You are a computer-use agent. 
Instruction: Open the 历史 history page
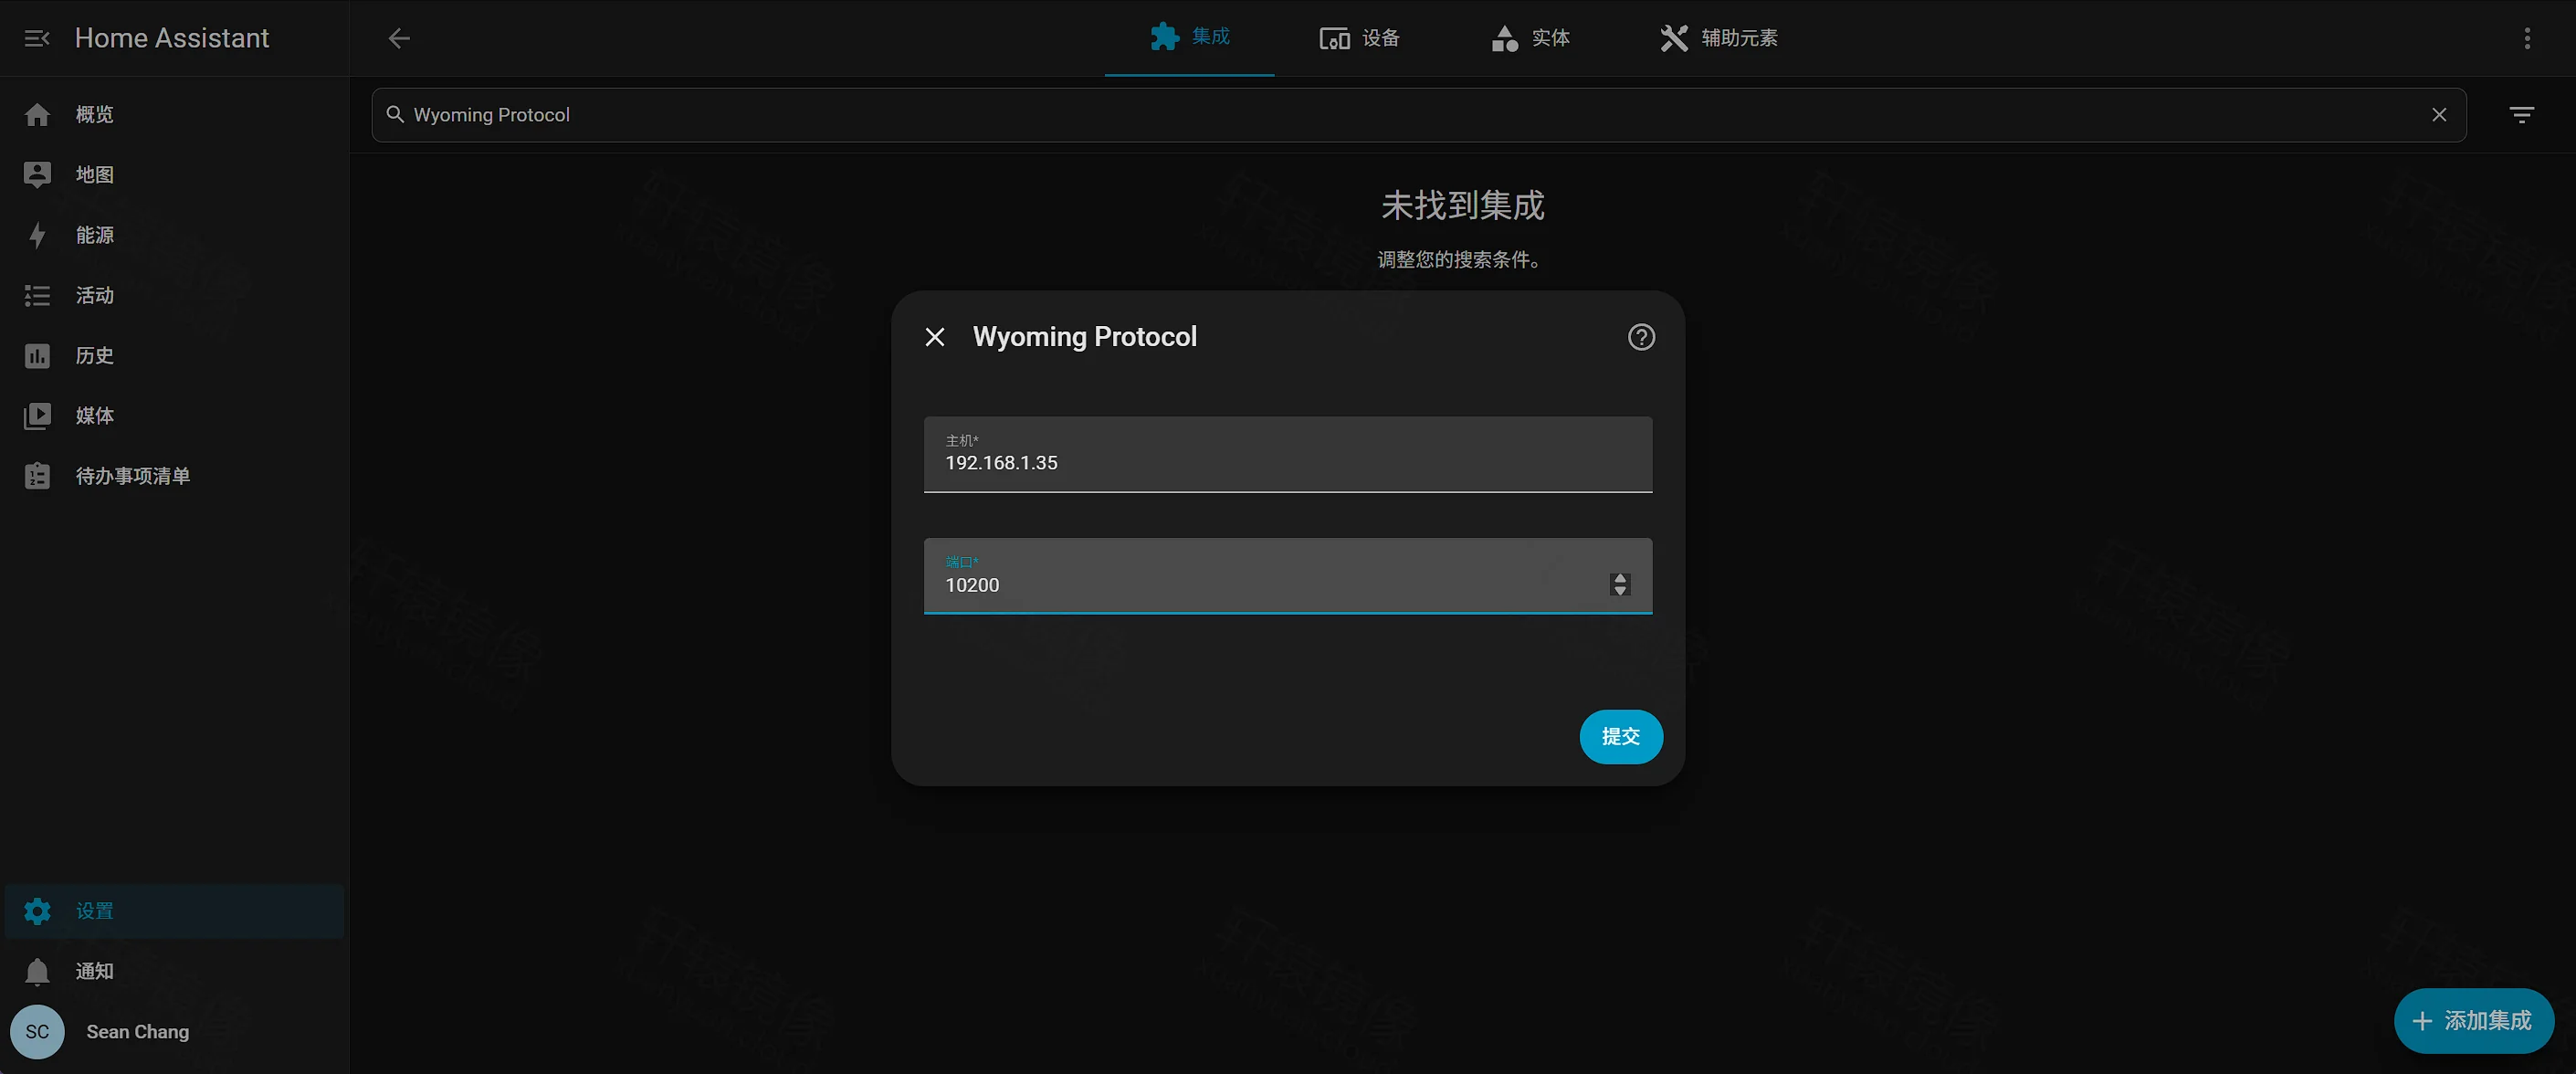point(174,355)
